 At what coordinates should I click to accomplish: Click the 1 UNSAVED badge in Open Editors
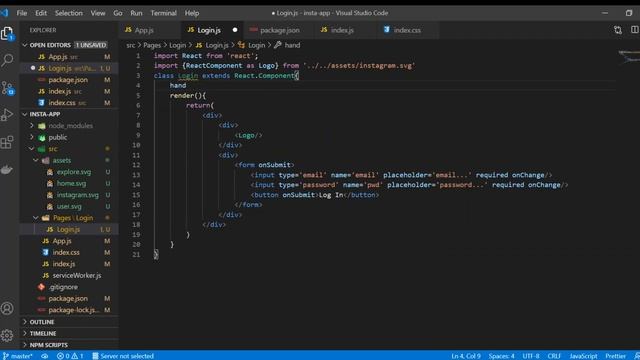[x=91, y=45]
